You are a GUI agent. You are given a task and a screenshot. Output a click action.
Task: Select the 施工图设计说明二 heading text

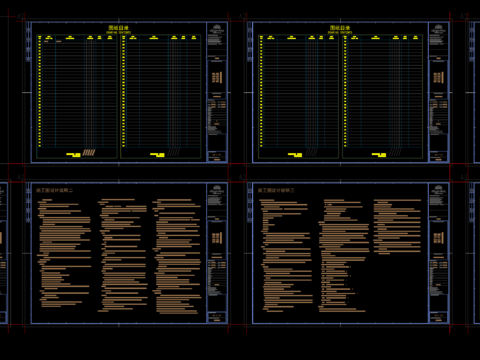coord(55,190)
